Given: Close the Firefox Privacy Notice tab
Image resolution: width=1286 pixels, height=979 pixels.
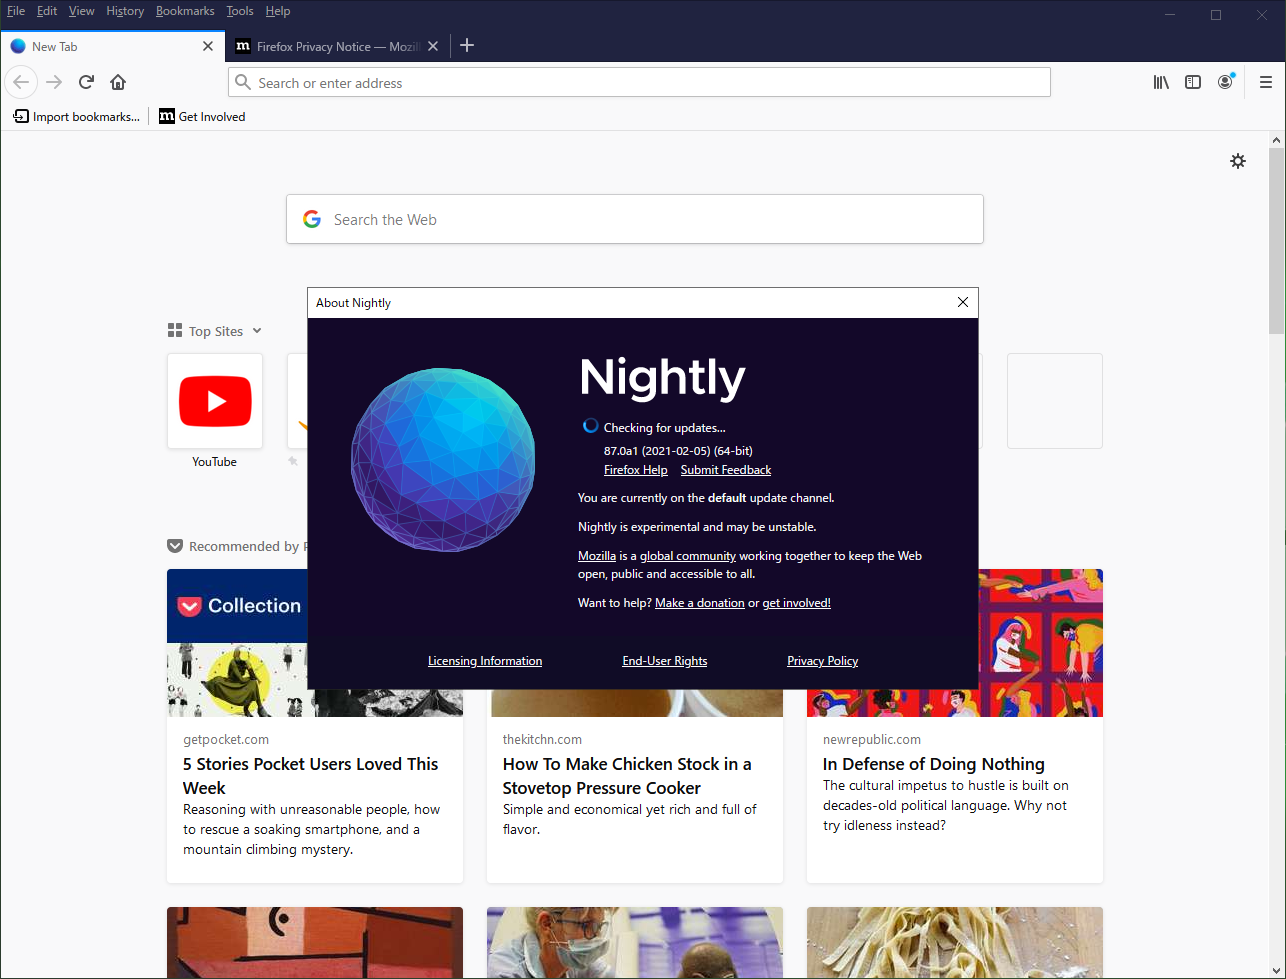Looking at the screenshot, I should click(x=432, y=46).
